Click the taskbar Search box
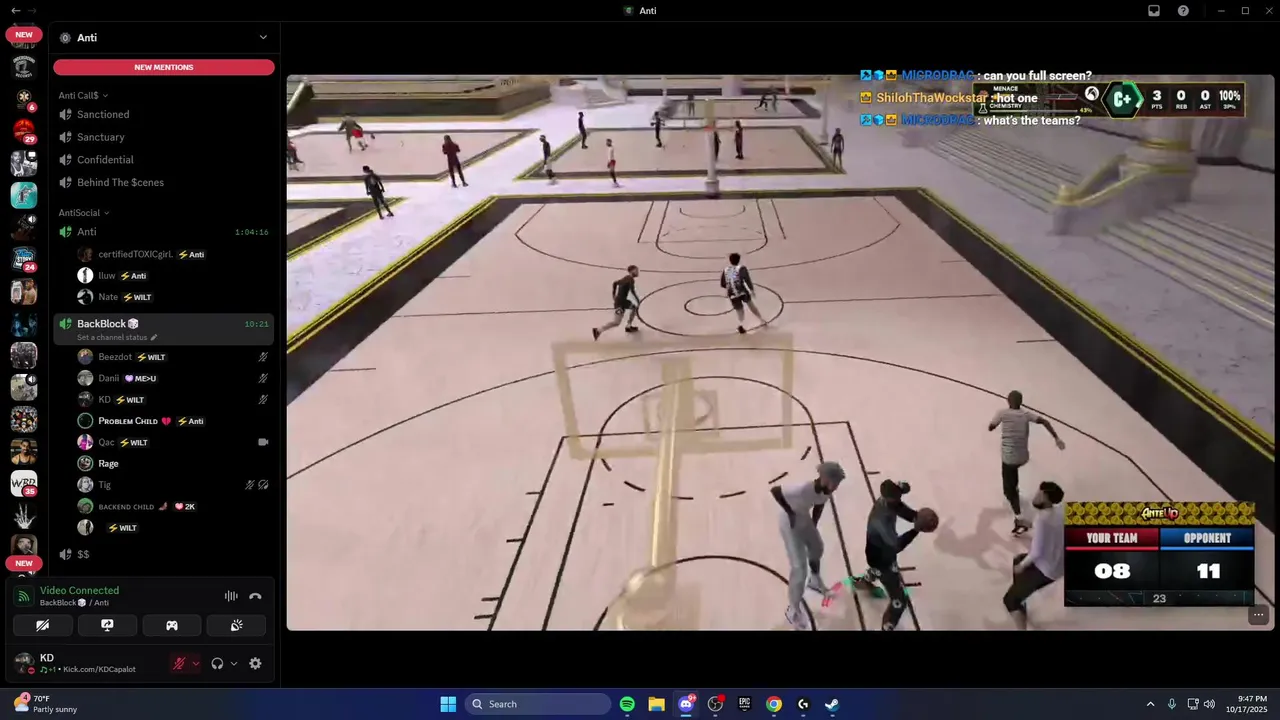 pyautogui.click(x=538, y=704)
